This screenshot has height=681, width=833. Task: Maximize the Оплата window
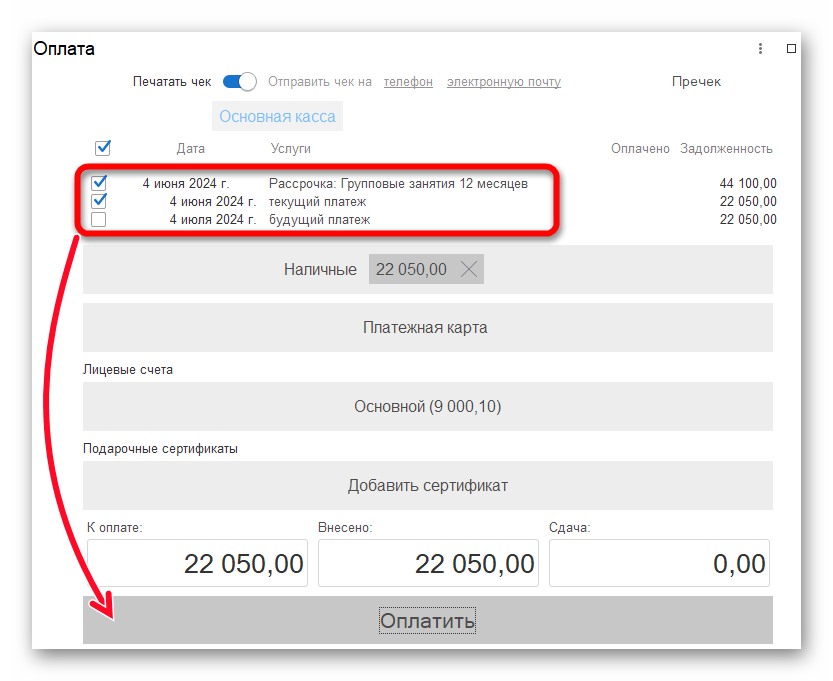click(791, 49)
